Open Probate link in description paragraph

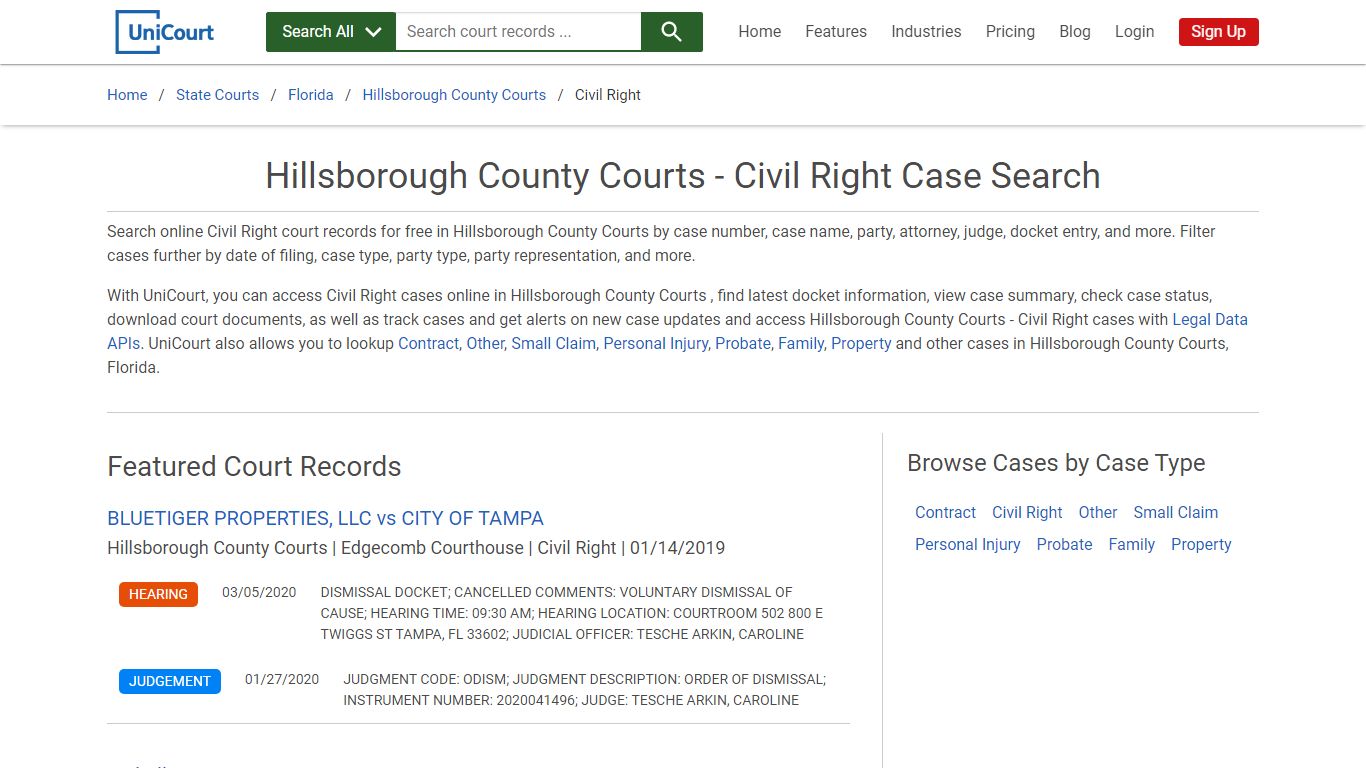tap(744, 343)
